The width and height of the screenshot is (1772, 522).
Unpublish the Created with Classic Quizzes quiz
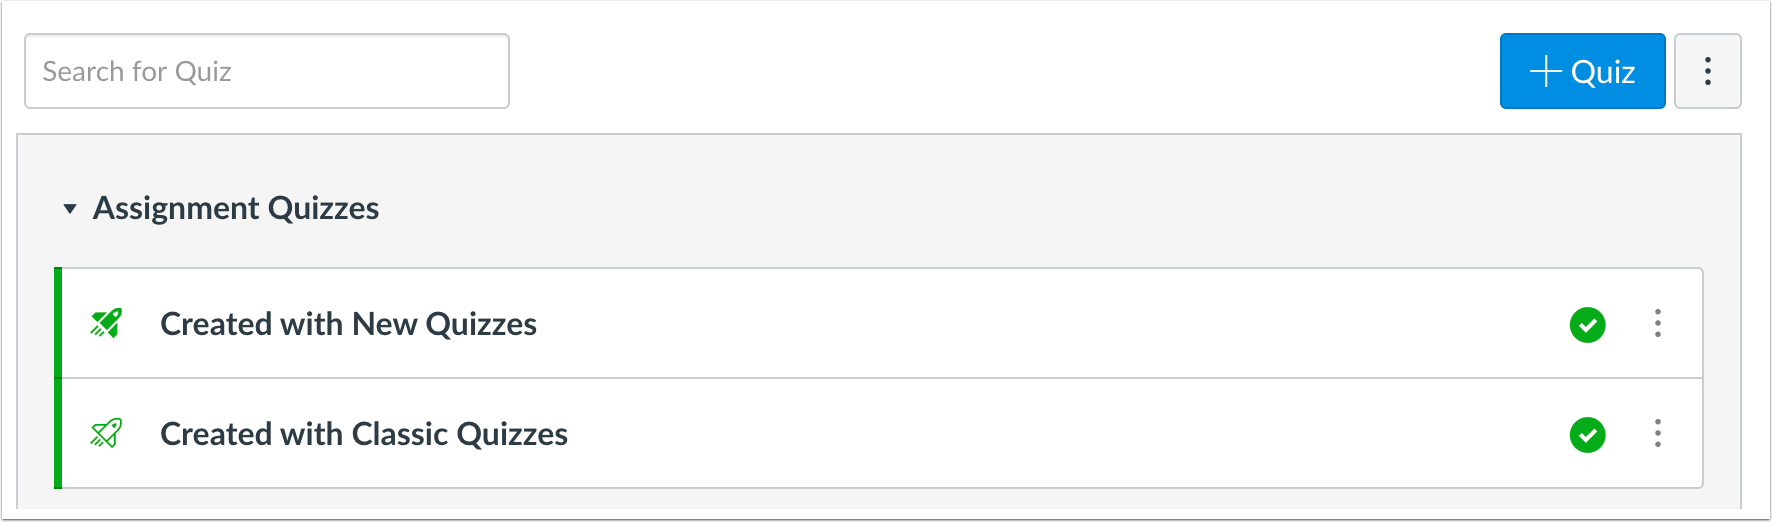[x=1587, y=435]
